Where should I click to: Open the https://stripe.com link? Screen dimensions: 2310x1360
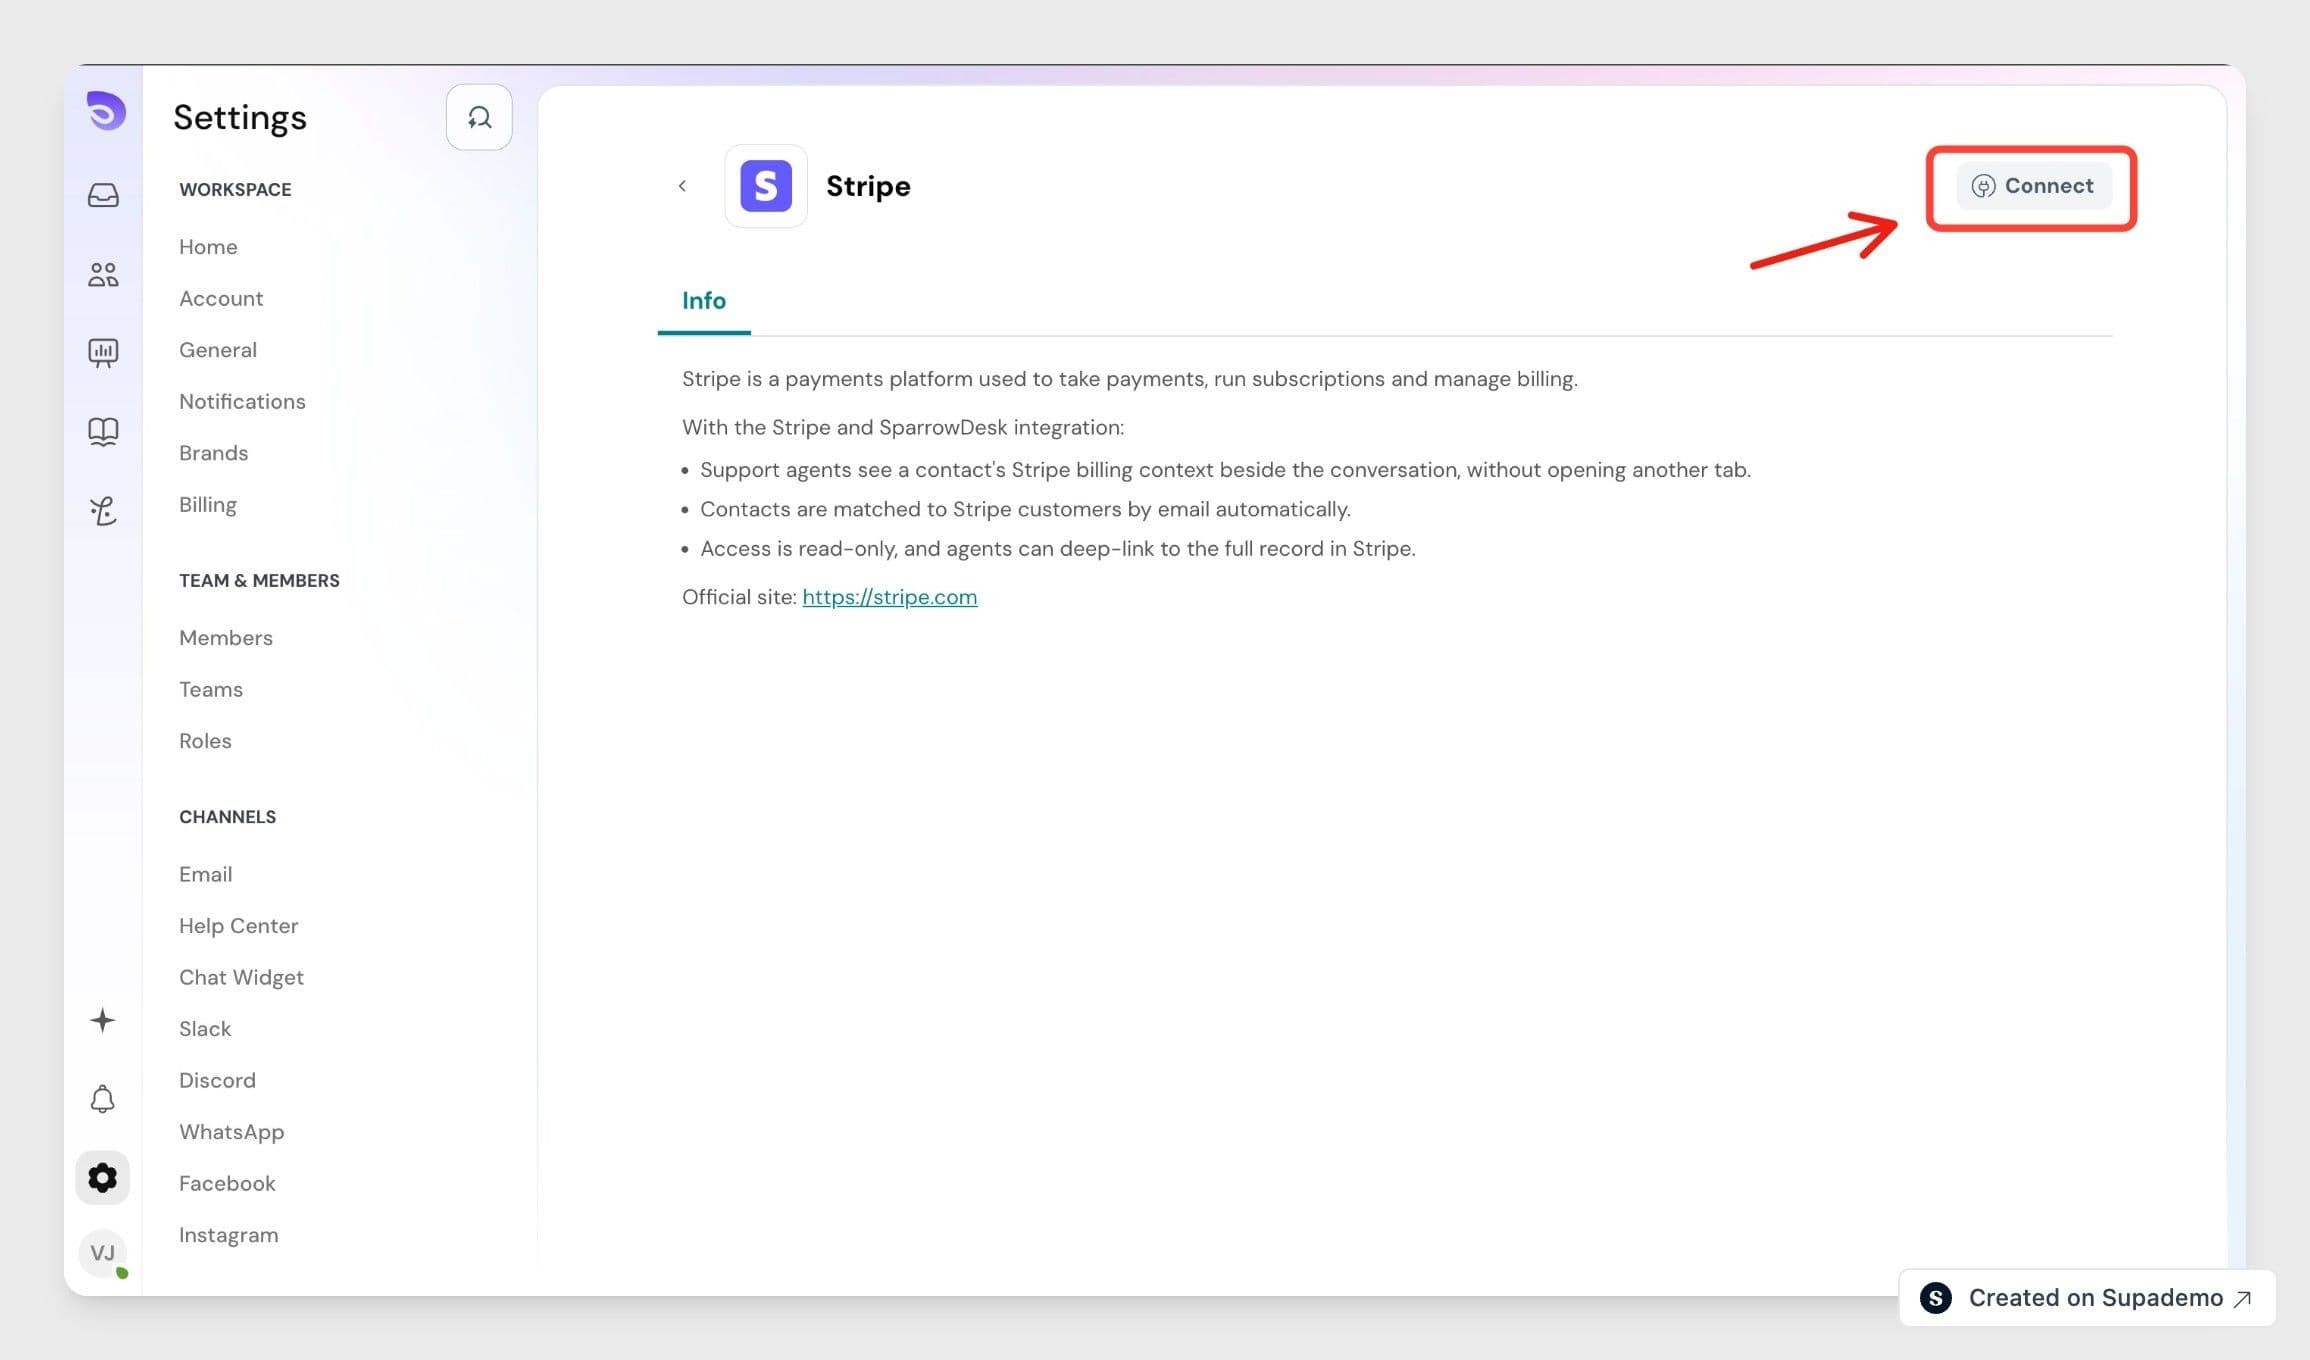[x=890, y=597]
